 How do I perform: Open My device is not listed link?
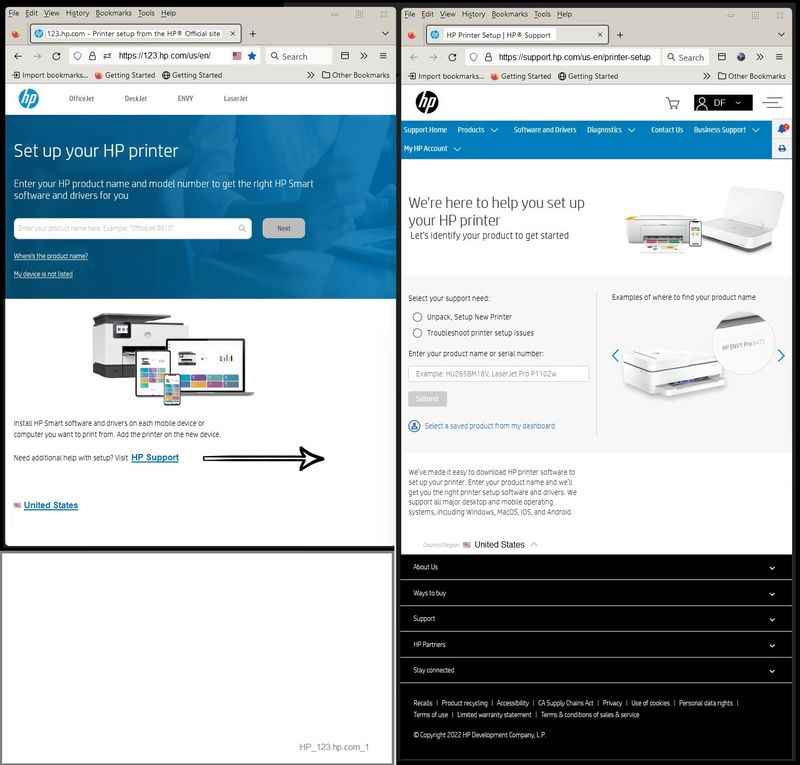coord(43,274)
